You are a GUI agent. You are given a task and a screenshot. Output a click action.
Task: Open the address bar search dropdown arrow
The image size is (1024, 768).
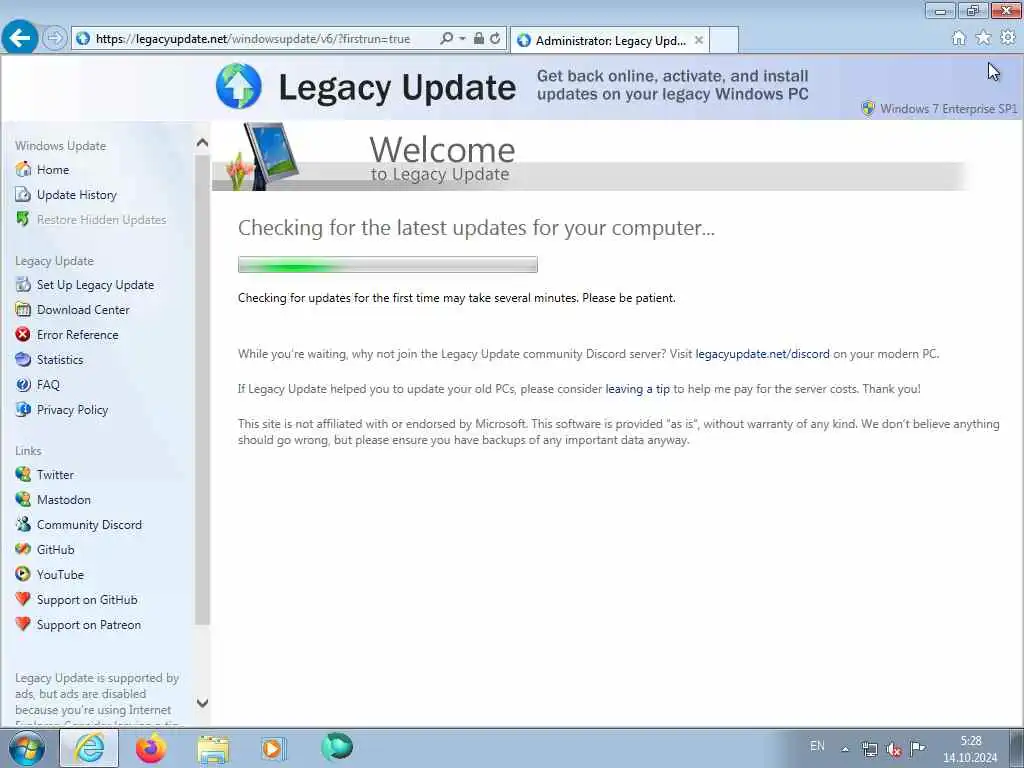pos(462,39)
